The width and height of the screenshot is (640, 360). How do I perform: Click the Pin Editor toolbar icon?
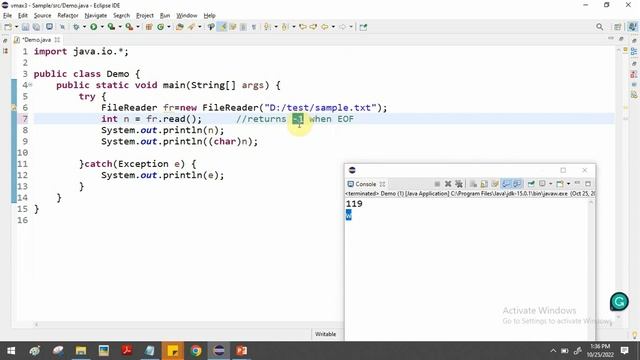(x=363, y=27)
